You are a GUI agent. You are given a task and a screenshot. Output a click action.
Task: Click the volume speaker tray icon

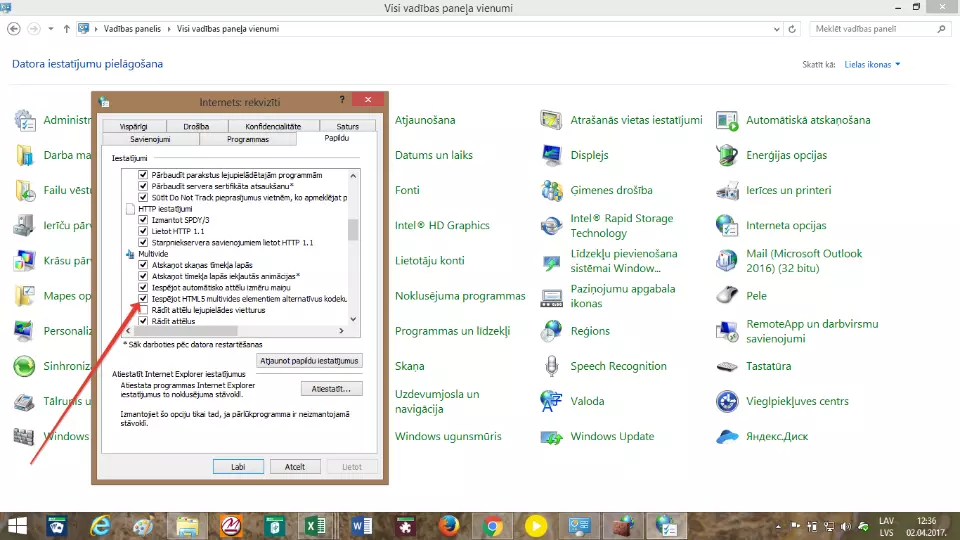pyautogui.click(x=846, y=527)
